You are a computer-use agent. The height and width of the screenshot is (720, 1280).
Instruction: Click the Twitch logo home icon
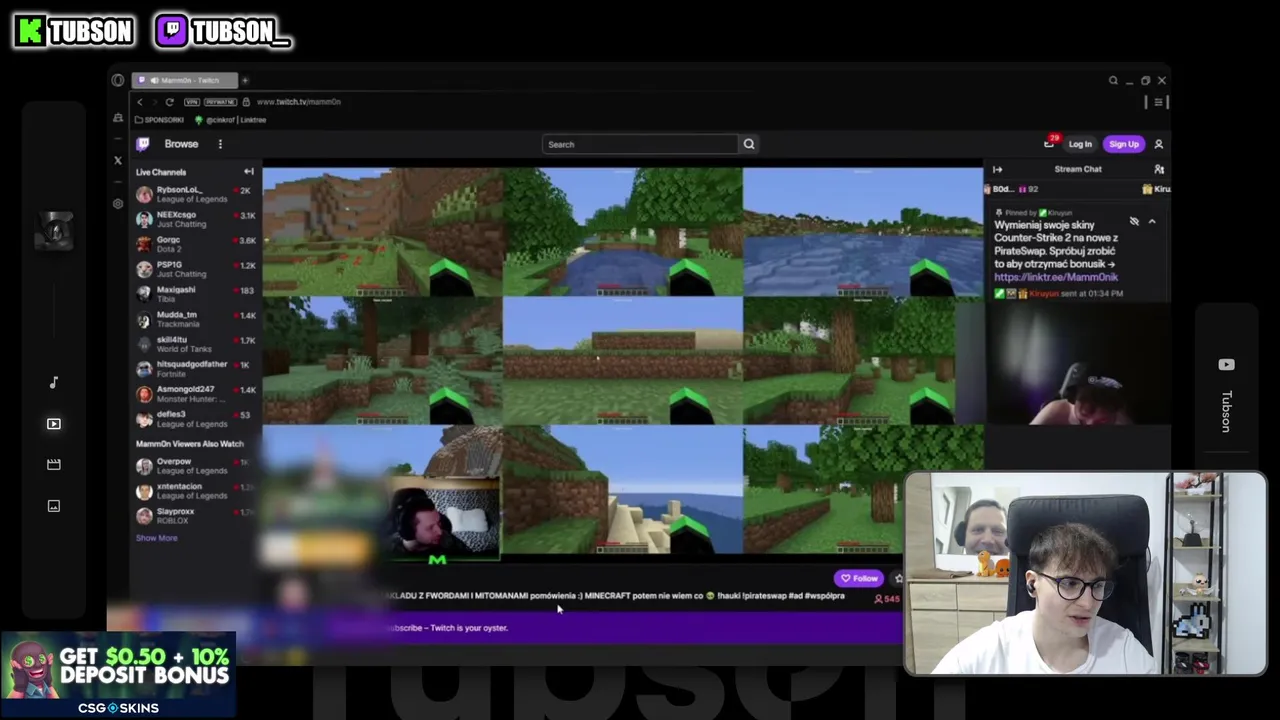143,144
